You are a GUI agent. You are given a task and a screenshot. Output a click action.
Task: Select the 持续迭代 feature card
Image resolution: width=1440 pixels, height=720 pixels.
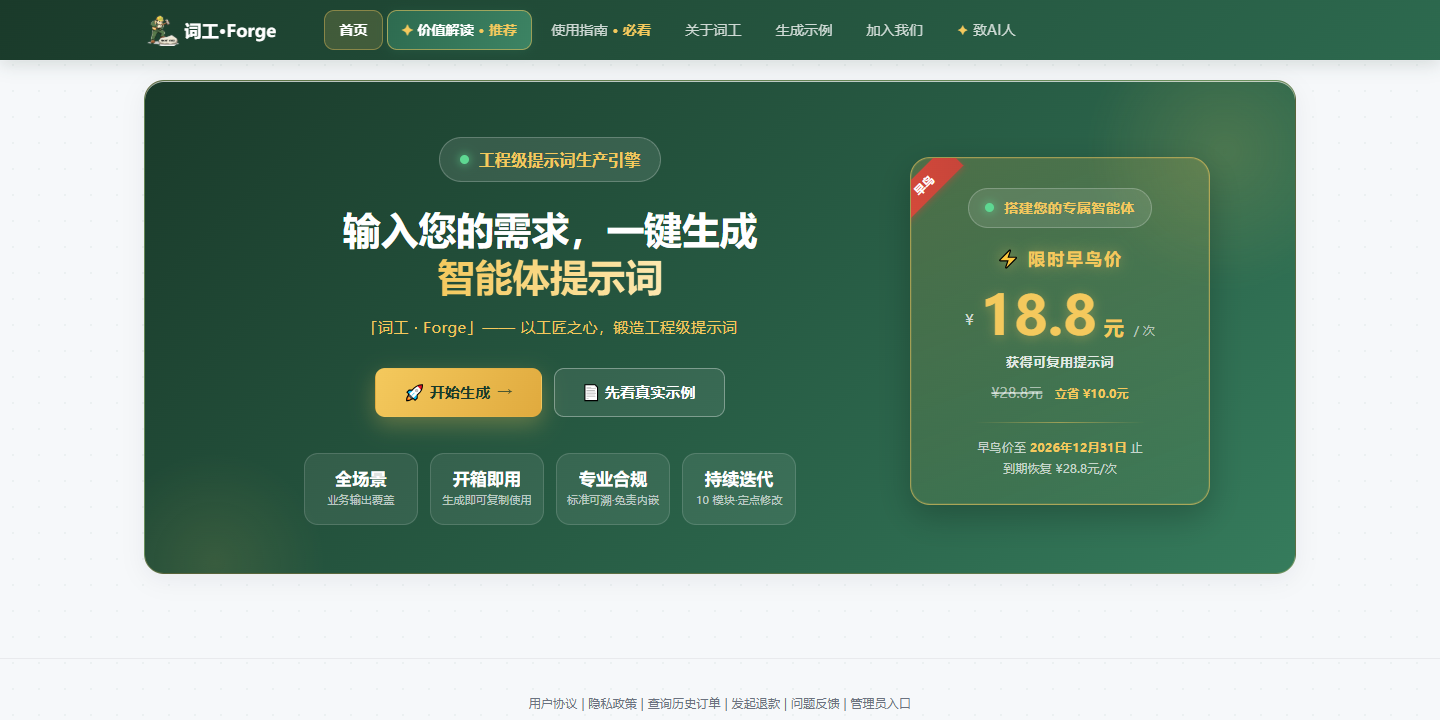pos(739,489)
